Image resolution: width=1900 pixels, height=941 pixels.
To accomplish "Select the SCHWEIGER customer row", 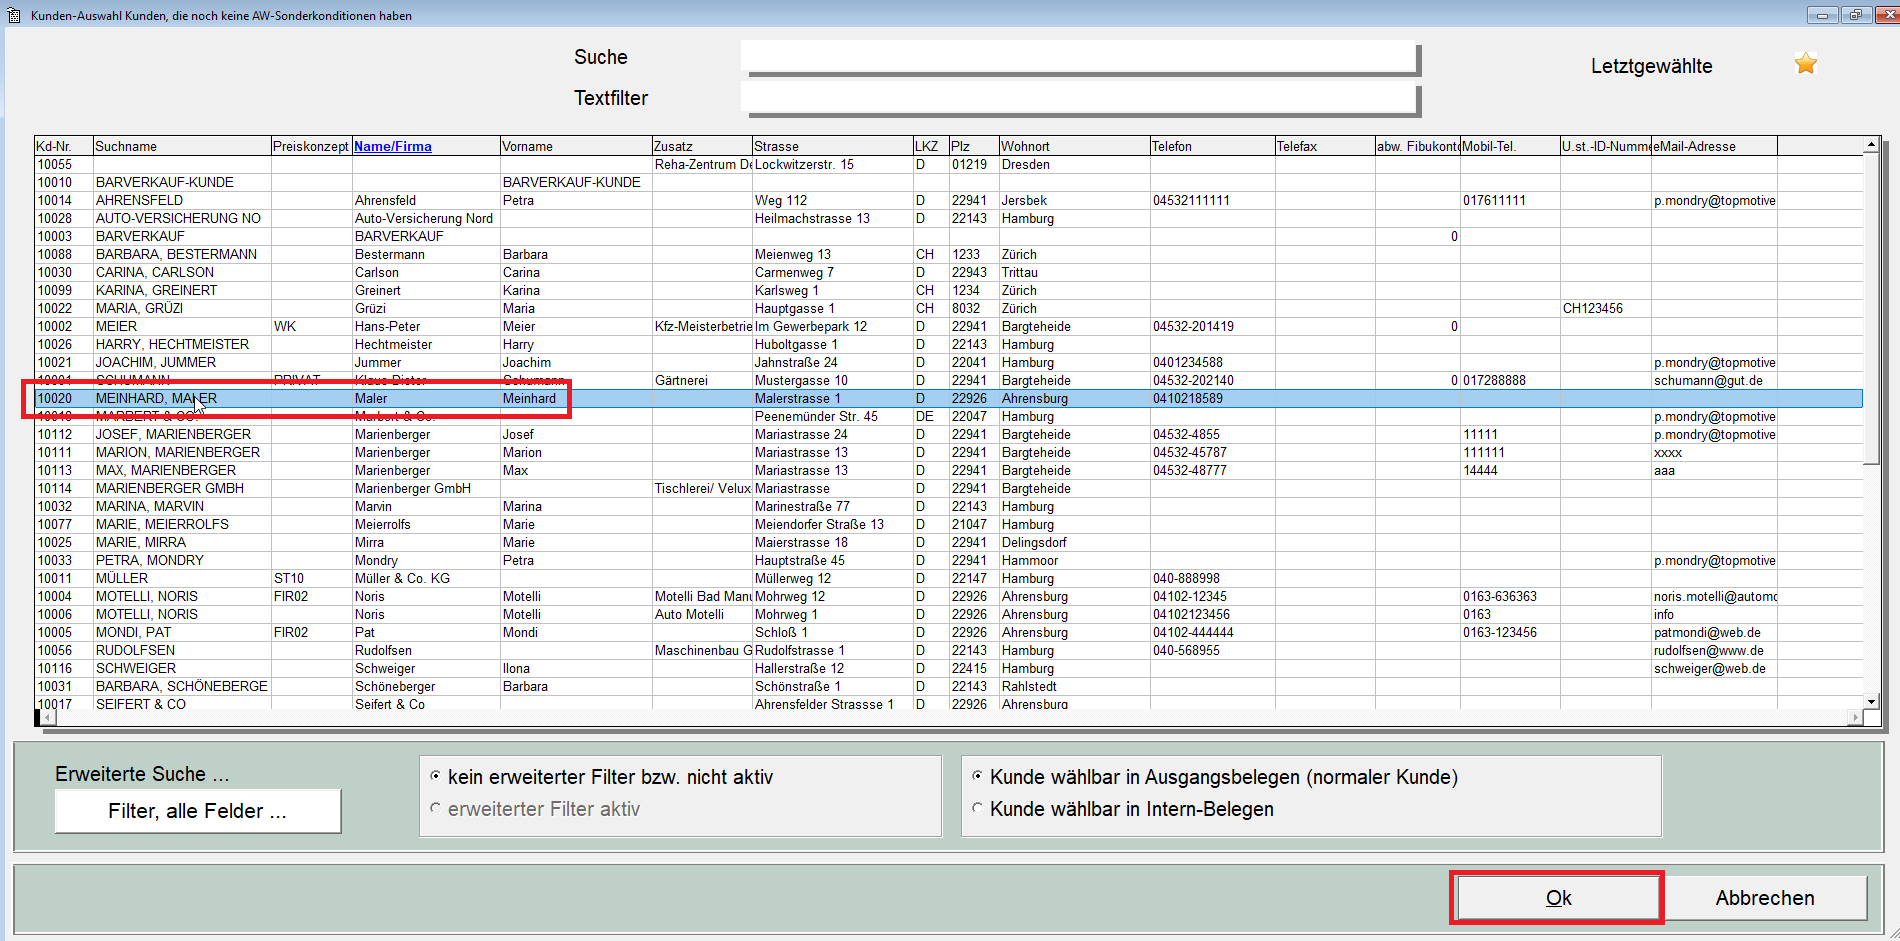I will [x=948, y=668].
